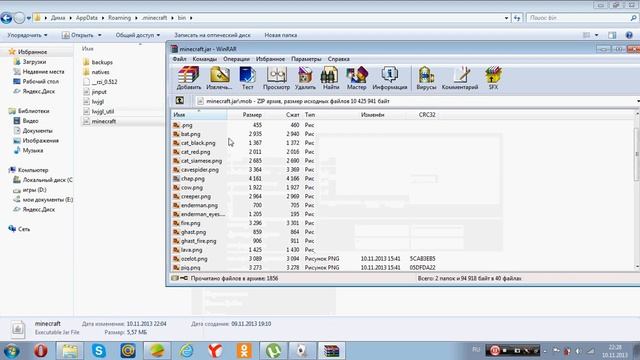Select ghast_fire.png file
Screen dimensions: 640x360
click(x=198, y=241)
